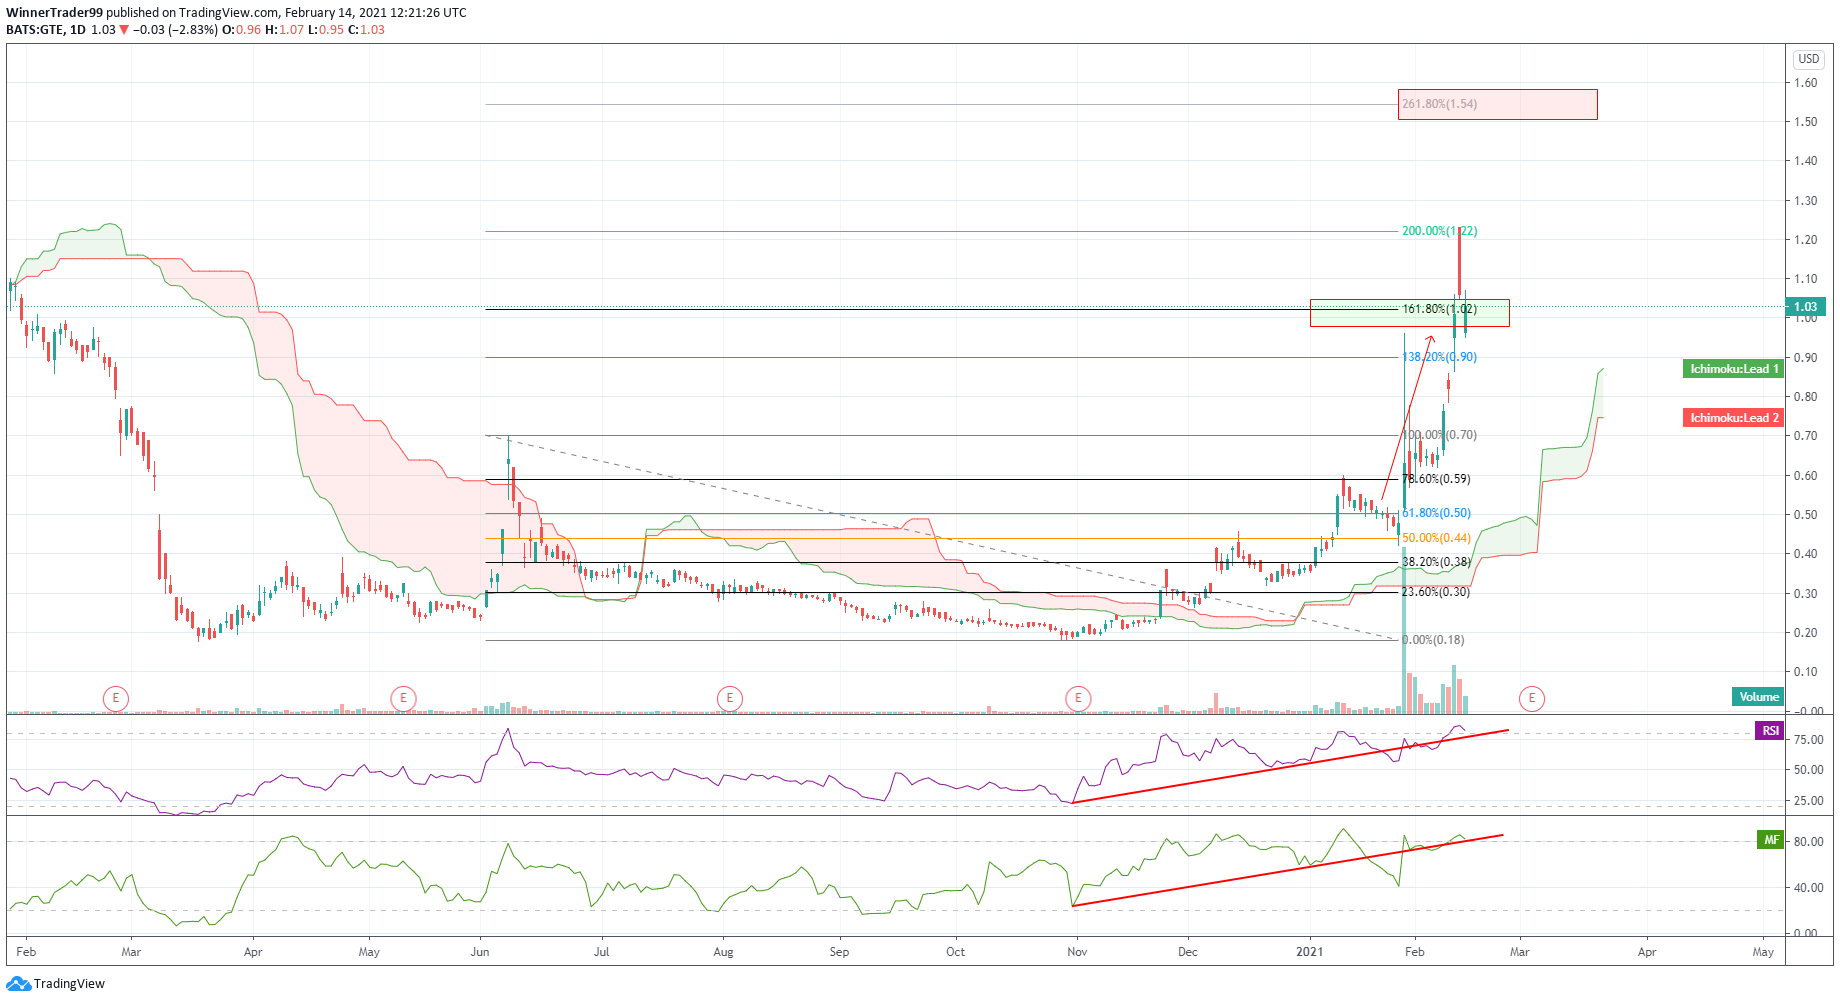Click the 138.20%(0.90) Fibonacci label

click(x=1439, y=357)
